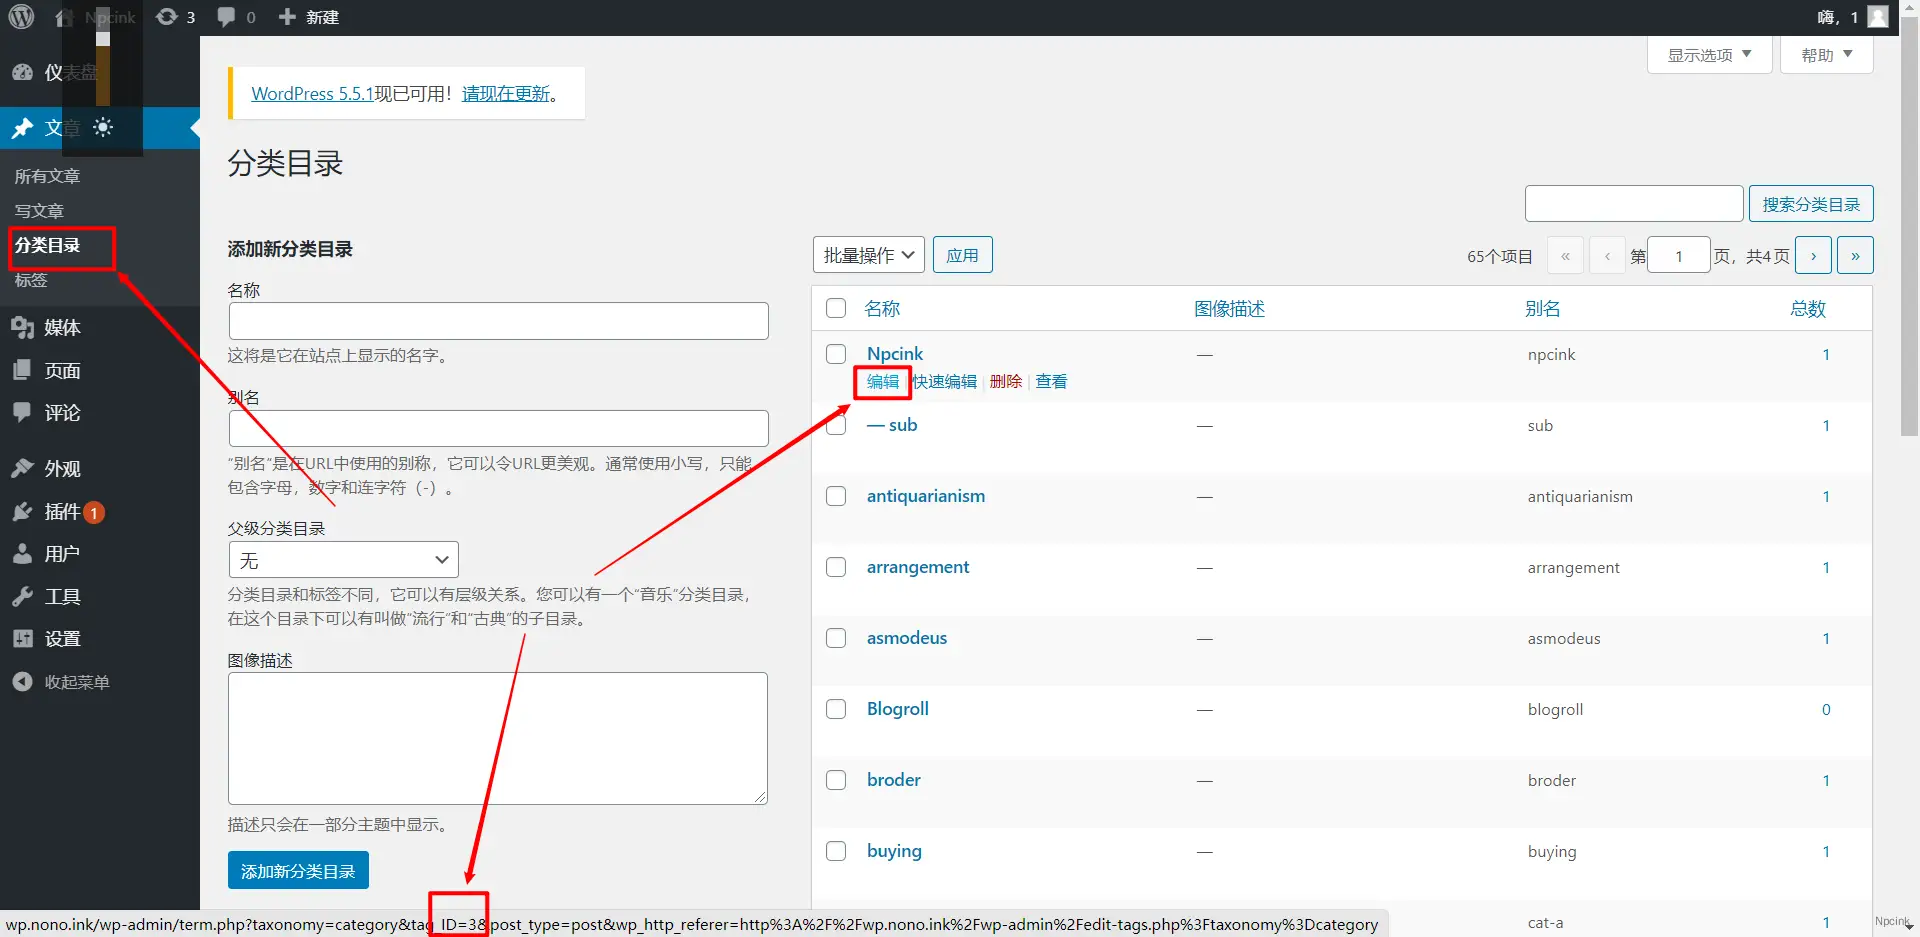Click the Apply (应用) button

[963, 255]
